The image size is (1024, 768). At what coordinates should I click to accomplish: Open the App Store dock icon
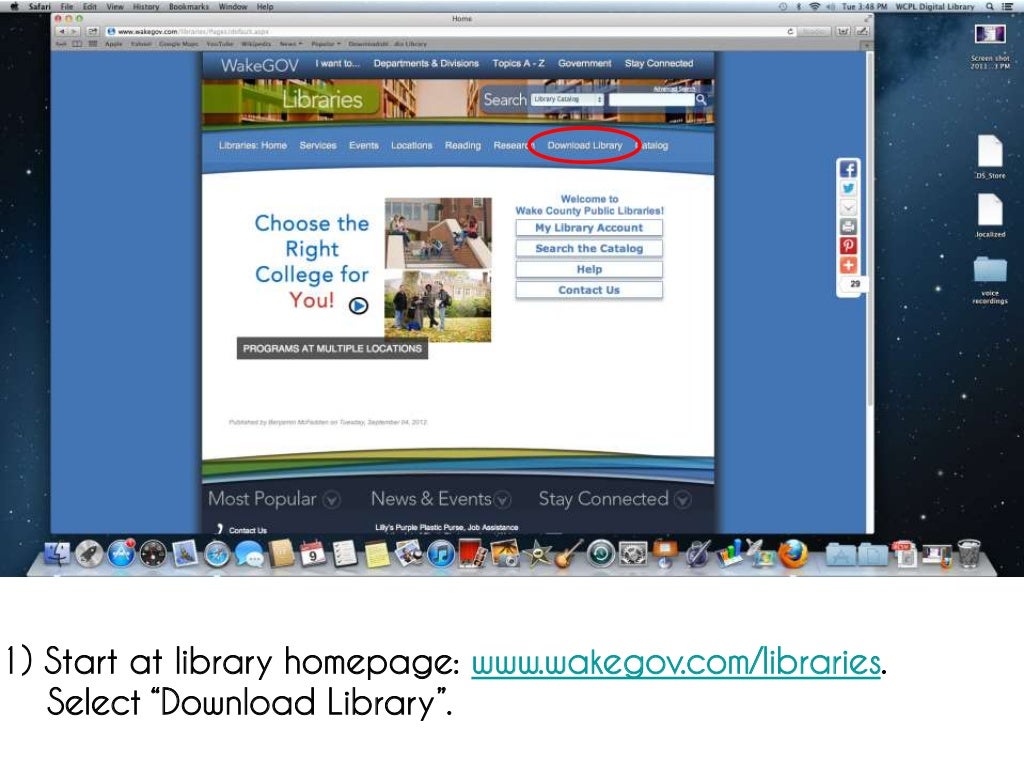point(121,554)
